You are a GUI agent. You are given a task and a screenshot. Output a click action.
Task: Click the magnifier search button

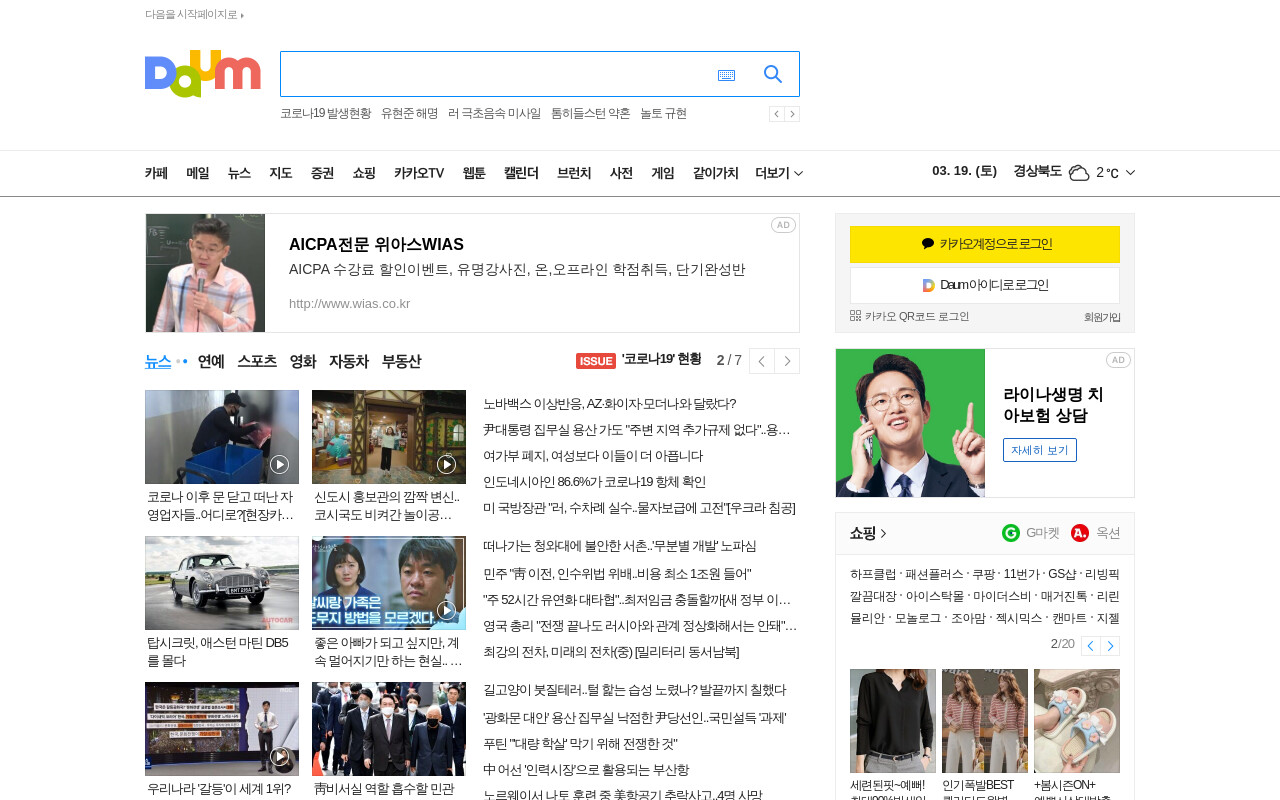pos(773,74)
